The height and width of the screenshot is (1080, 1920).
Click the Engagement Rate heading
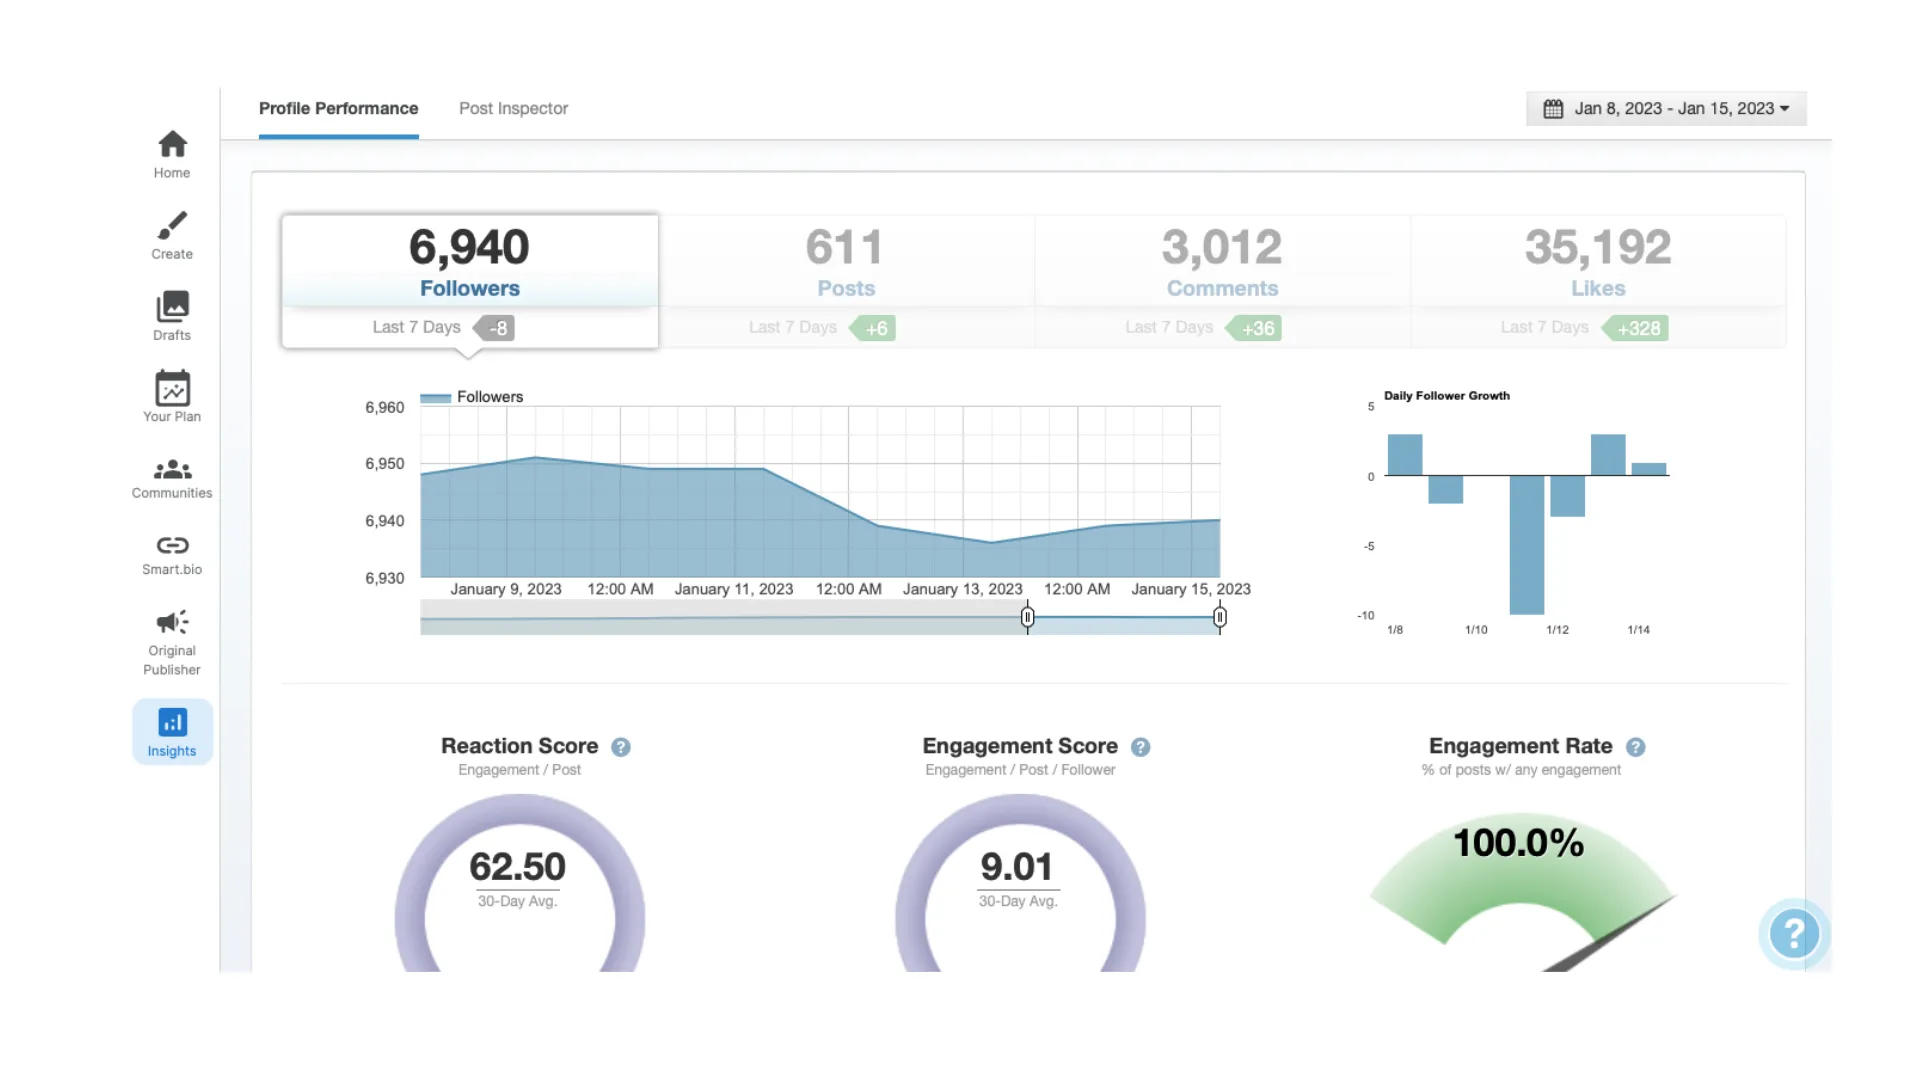tap(1520, 746)
